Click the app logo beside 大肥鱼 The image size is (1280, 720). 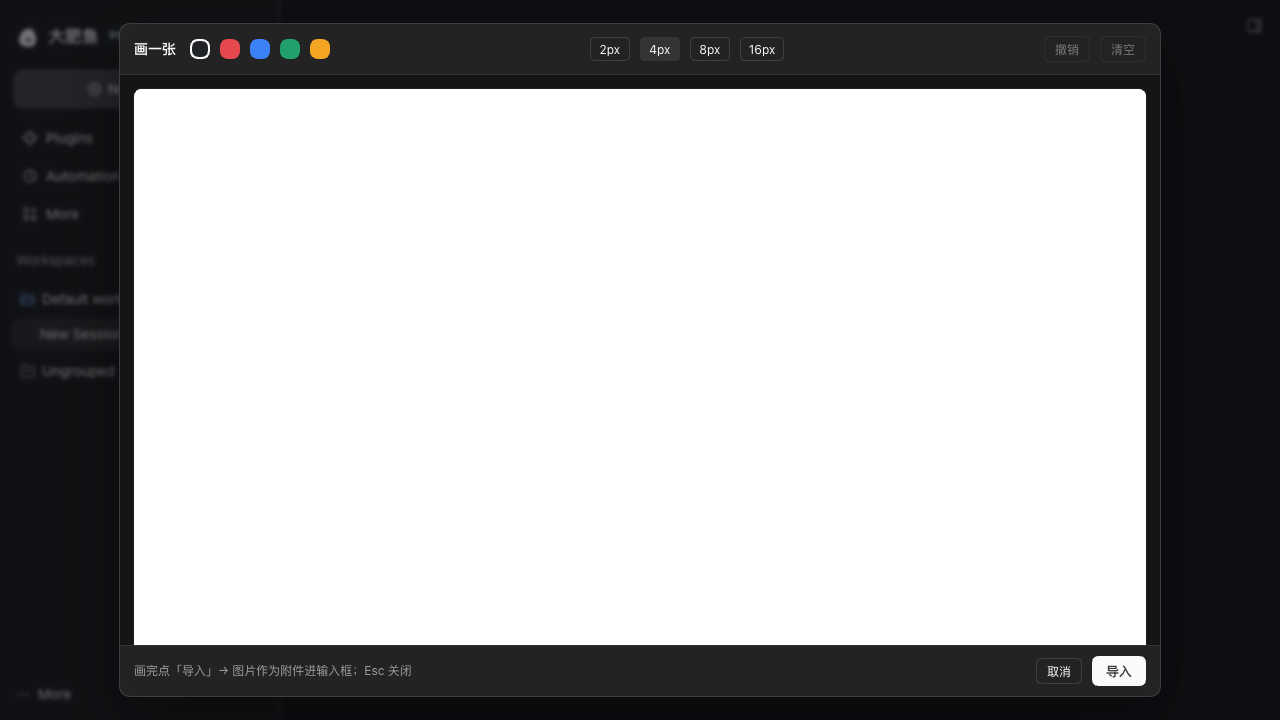coord(28,37)
